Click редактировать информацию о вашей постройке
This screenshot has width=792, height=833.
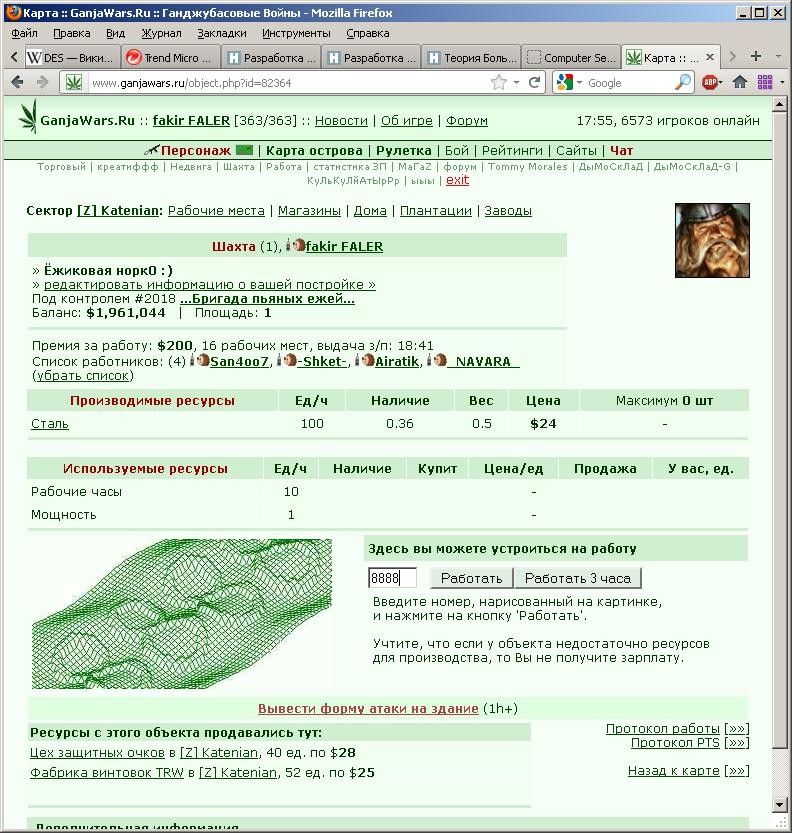click(x=209, y=284)
